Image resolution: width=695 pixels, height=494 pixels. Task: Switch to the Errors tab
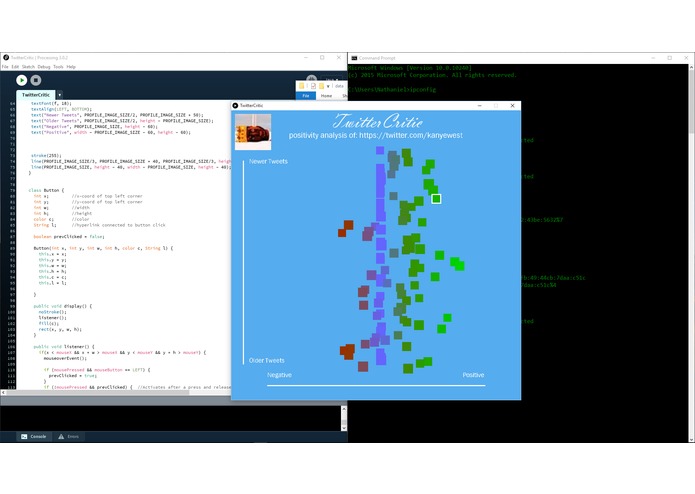pyautogui.click(x=69, y=436)
